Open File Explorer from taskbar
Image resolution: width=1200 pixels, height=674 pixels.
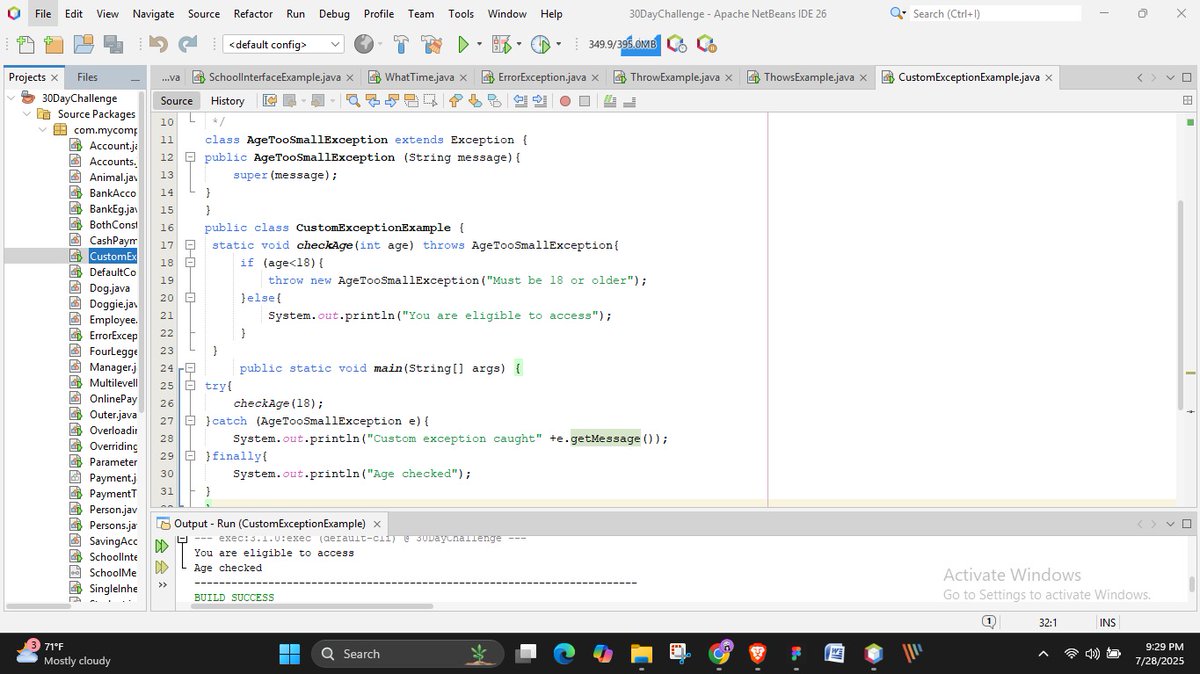click(x=641, y=654)
